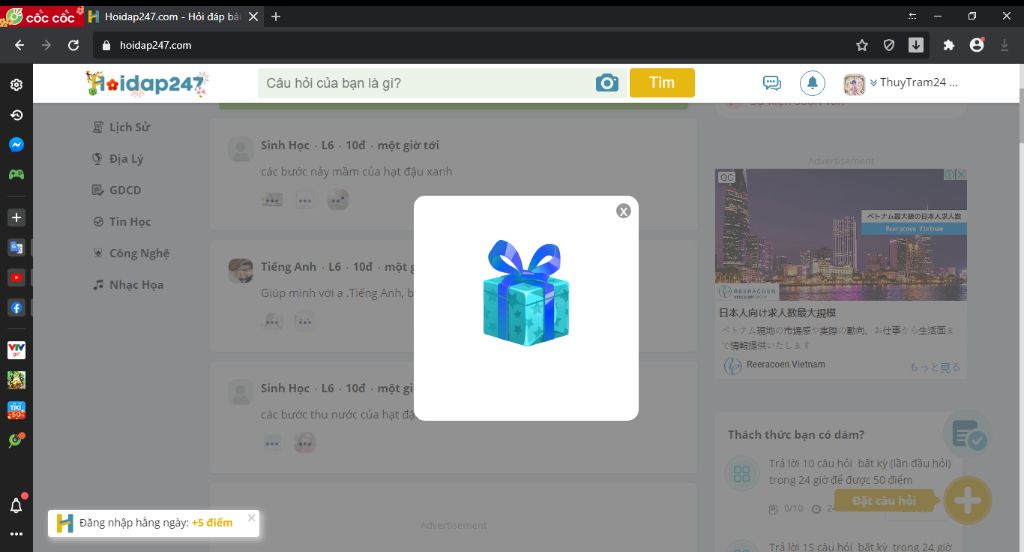
Task: Open the browser sidebar settings gear
Action: point(16,84)
